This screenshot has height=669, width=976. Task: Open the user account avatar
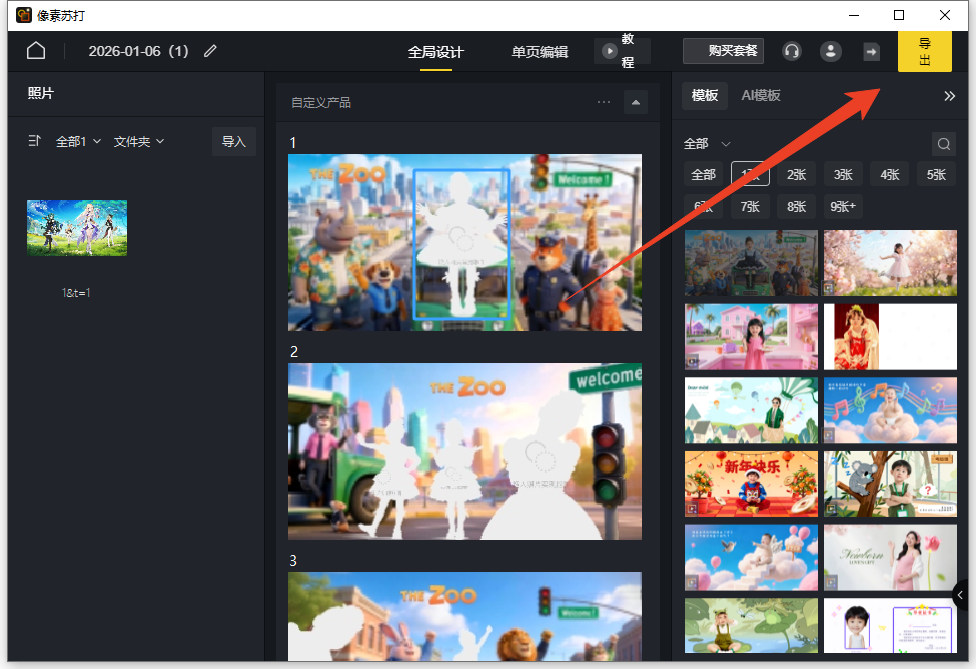[x=830, y=51]
